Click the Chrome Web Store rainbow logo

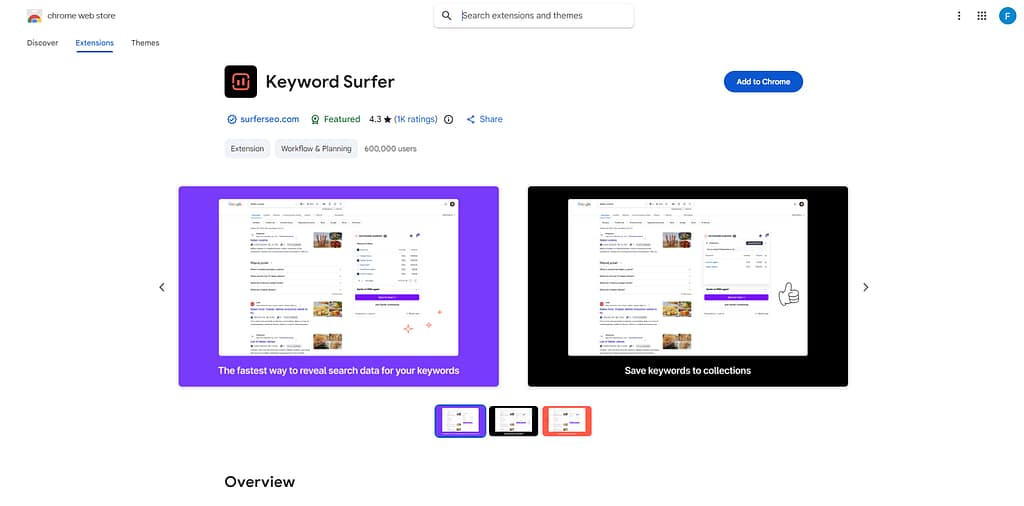(35, 16)
